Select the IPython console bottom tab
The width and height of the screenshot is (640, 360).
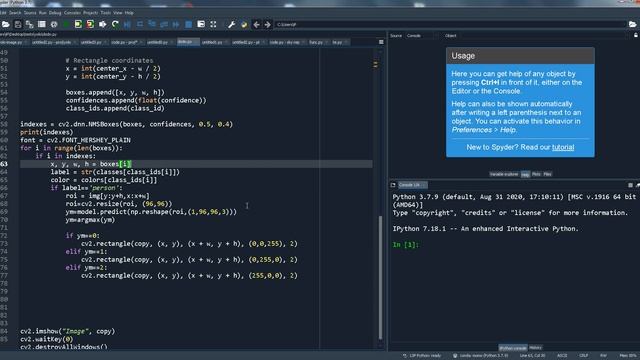(x=513, y=348)
